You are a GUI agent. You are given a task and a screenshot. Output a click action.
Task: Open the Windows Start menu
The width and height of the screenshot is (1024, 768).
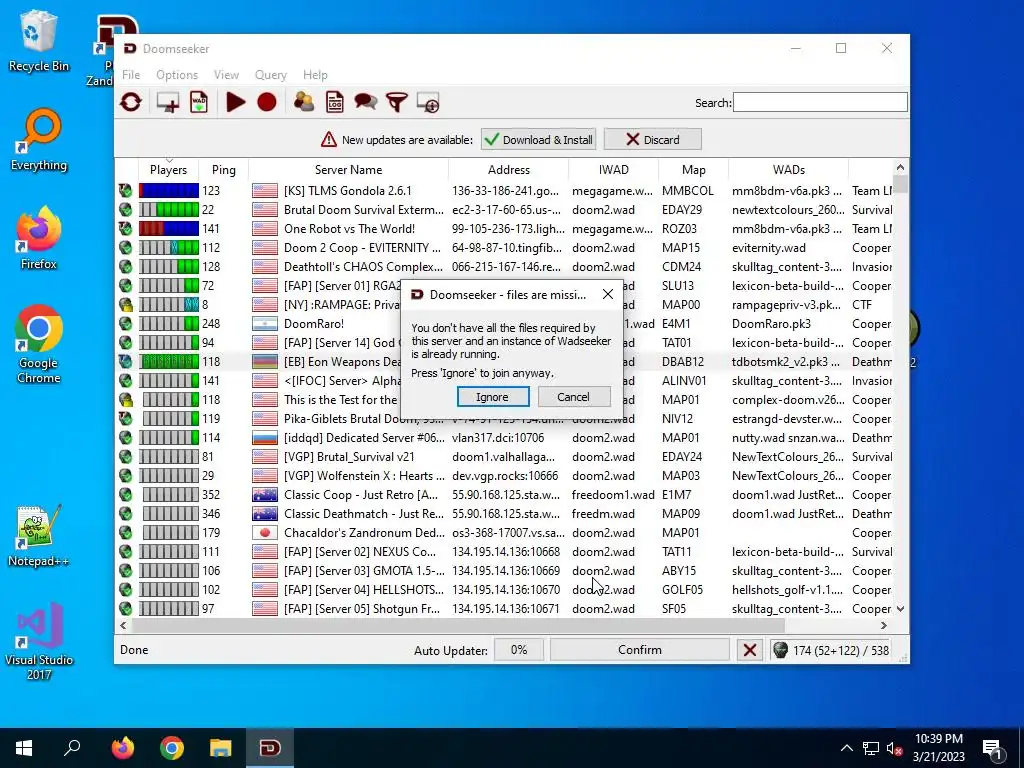click(x=24, y=748)
